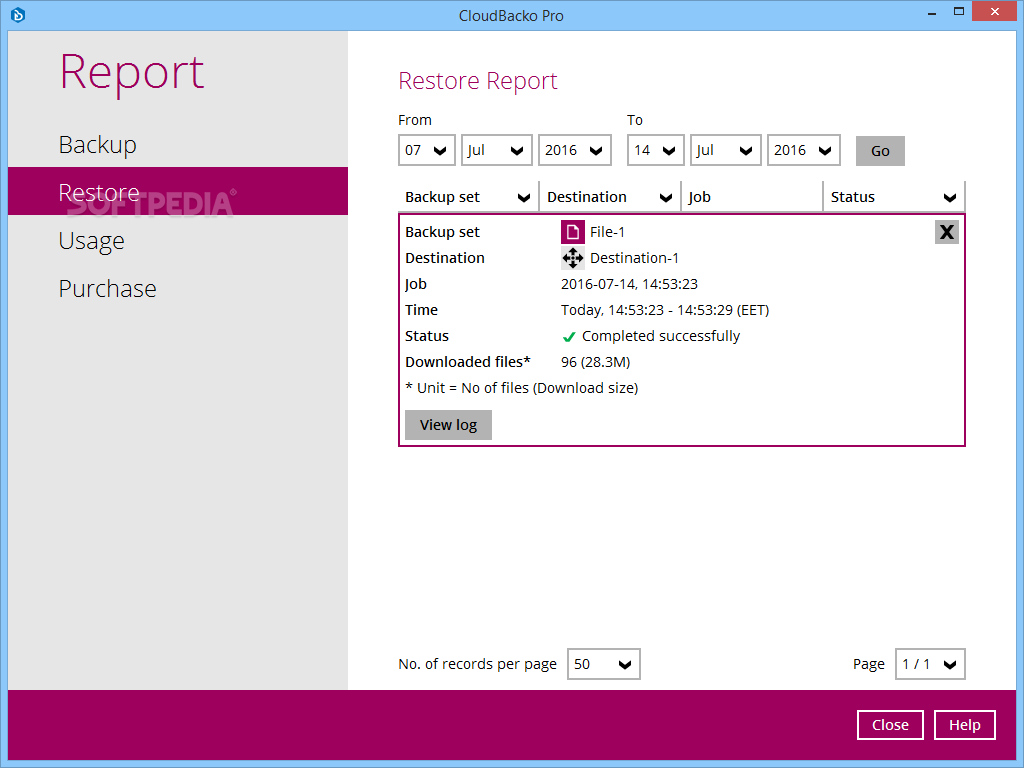Screen dimensions: 1024x768
Task: Go to the Purchase section
Action: (178, 289)
